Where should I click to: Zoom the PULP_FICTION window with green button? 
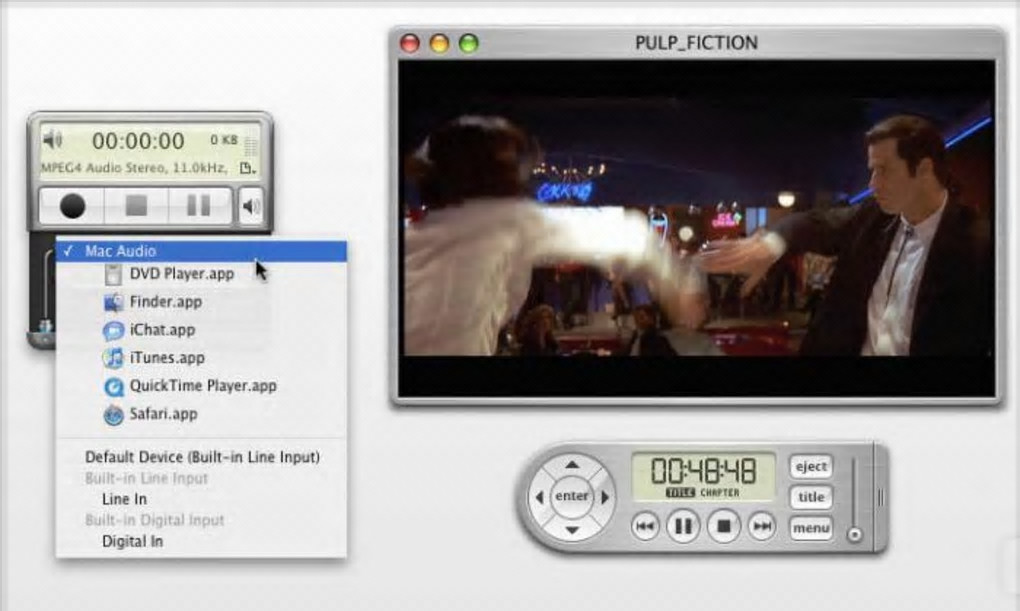(468, 43)
